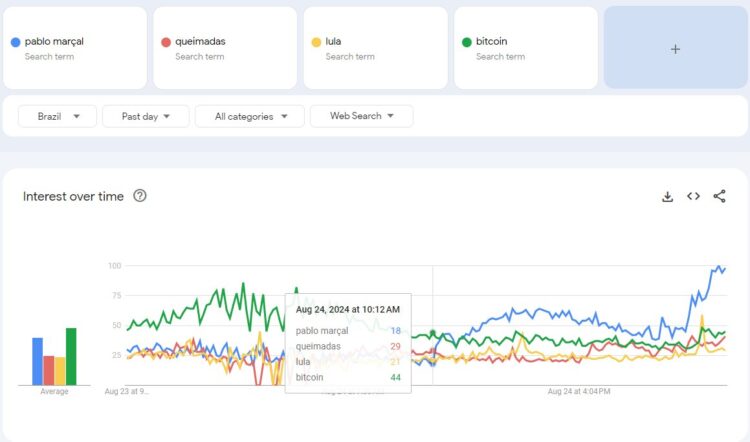Open the All categories dropdown

(249, 117)
